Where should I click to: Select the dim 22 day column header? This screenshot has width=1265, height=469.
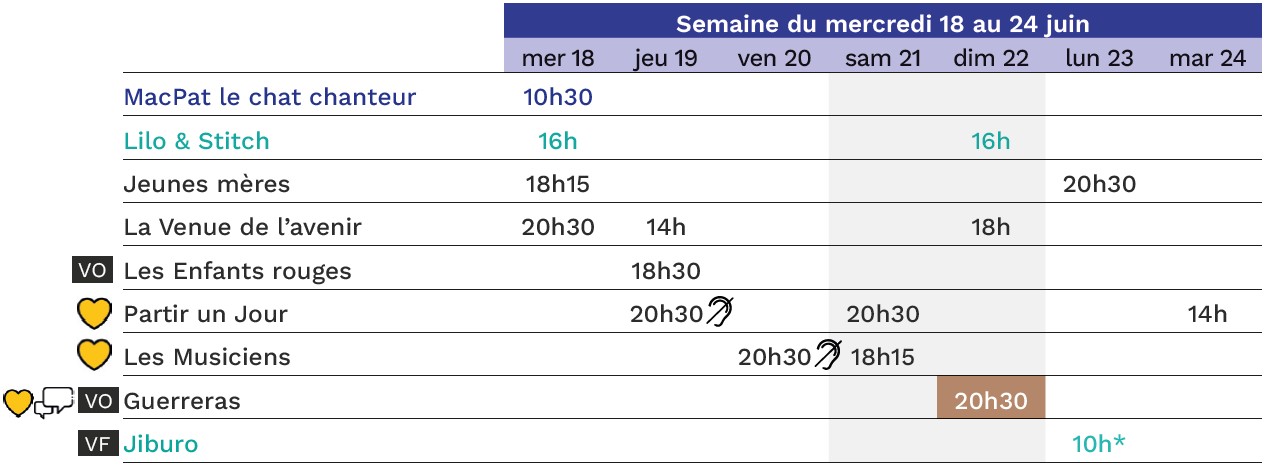[991, 58]
